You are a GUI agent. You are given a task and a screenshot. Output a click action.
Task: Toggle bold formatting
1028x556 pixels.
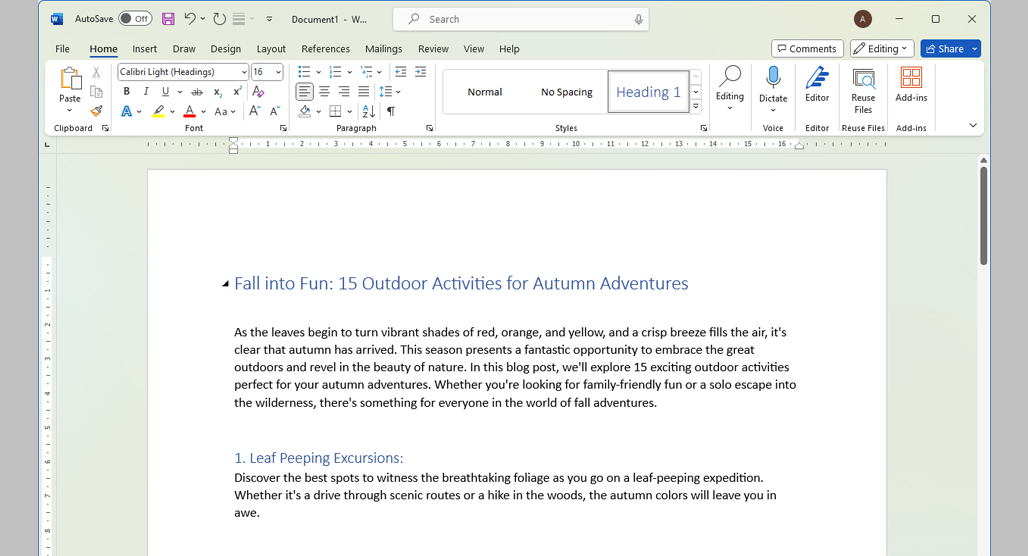click(x=127, y=91)
